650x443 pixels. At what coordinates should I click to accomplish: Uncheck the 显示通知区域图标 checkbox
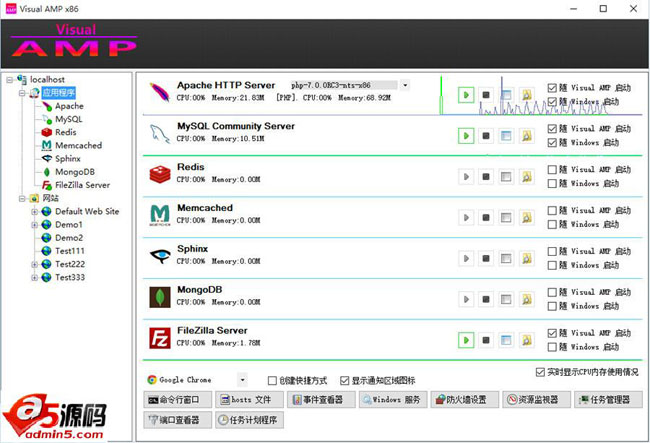coord(344,380)
